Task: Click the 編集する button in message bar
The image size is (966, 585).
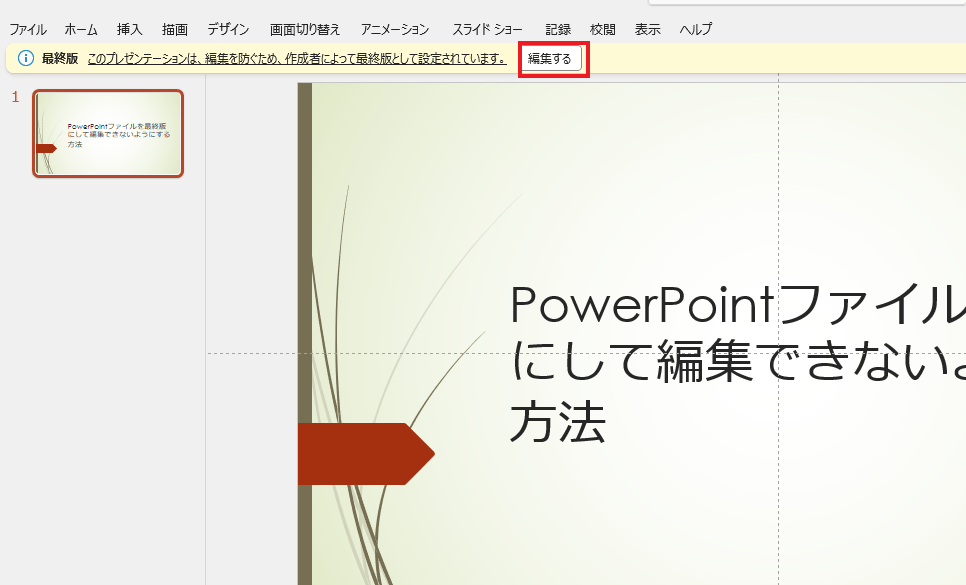Action: tap(550, 59)
